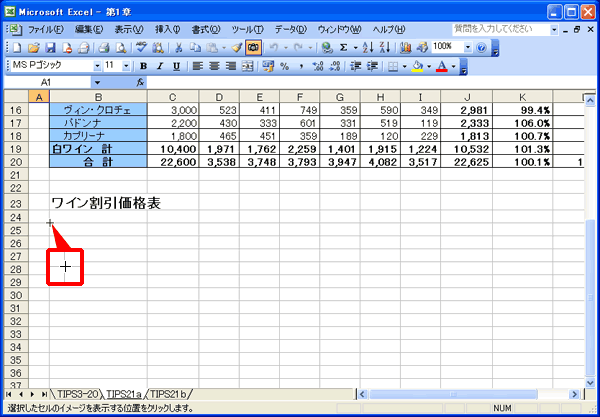Viewport: 600px width, 417px height.
Task: Click the question input box in the menu bar
Action: 501,29
